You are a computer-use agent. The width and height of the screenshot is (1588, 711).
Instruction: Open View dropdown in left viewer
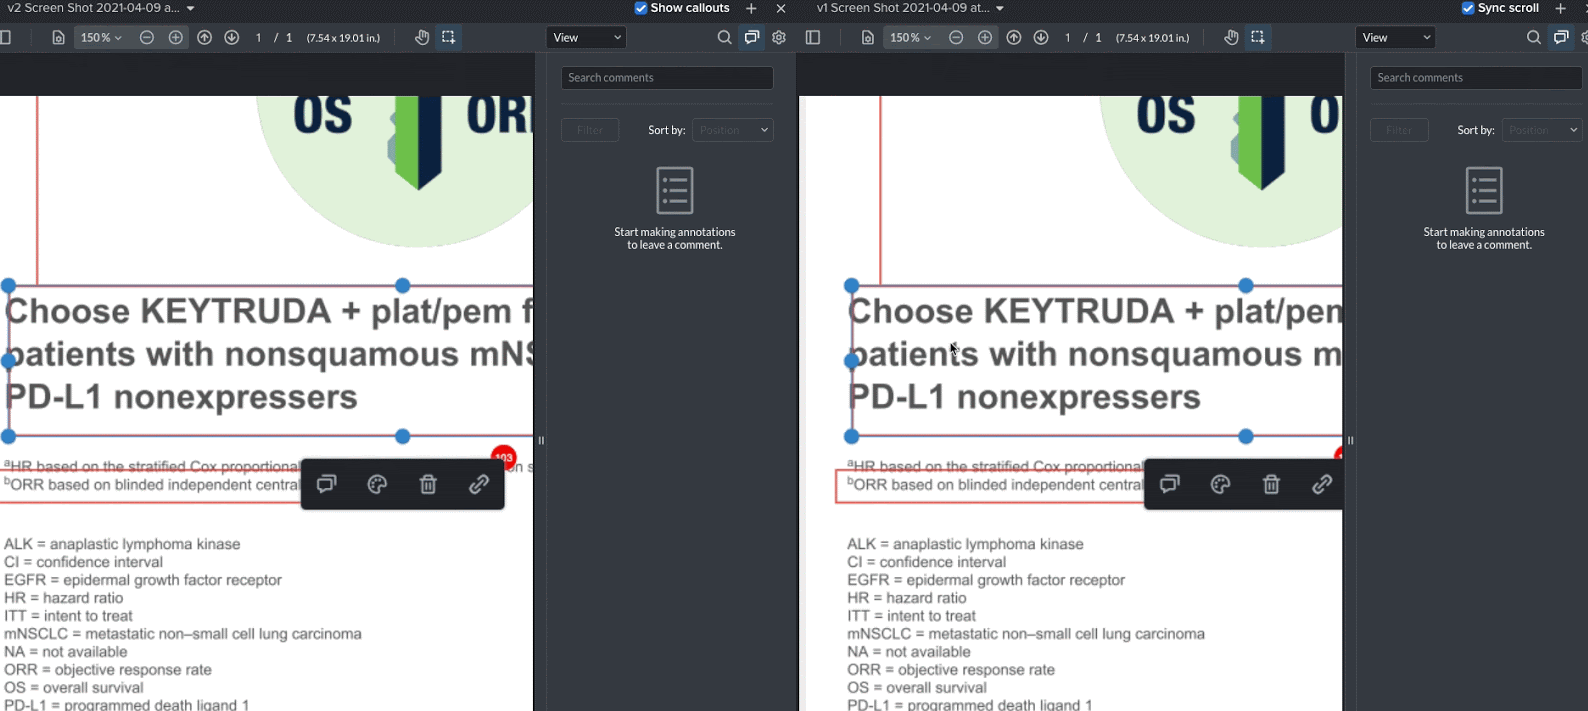tap(587, 37)
